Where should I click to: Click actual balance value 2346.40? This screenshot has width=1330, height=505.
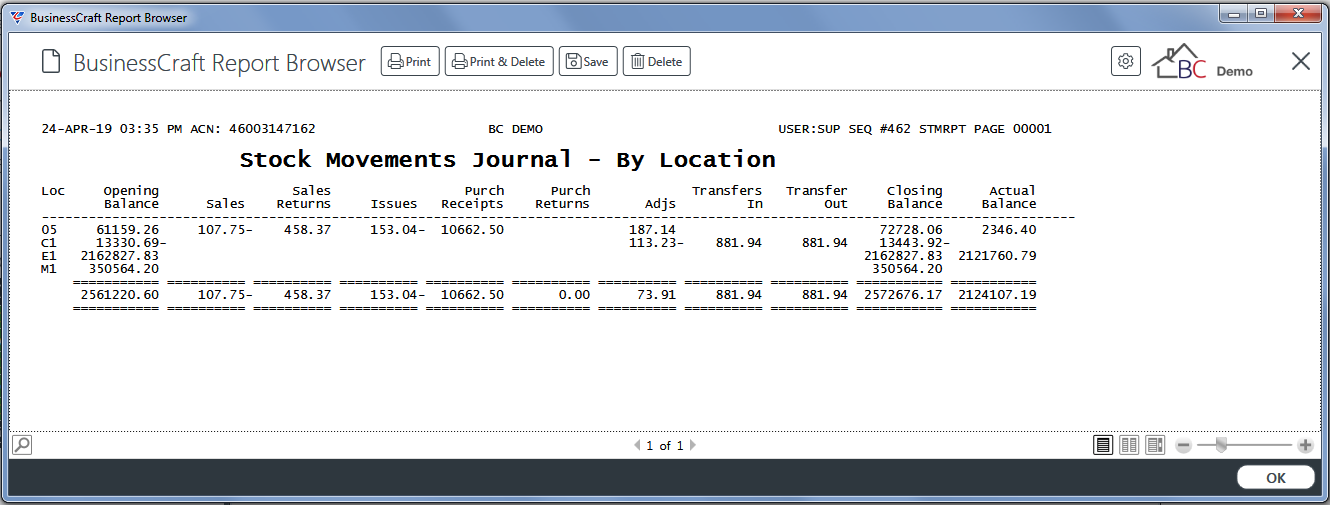click(x=1009, y=230)
